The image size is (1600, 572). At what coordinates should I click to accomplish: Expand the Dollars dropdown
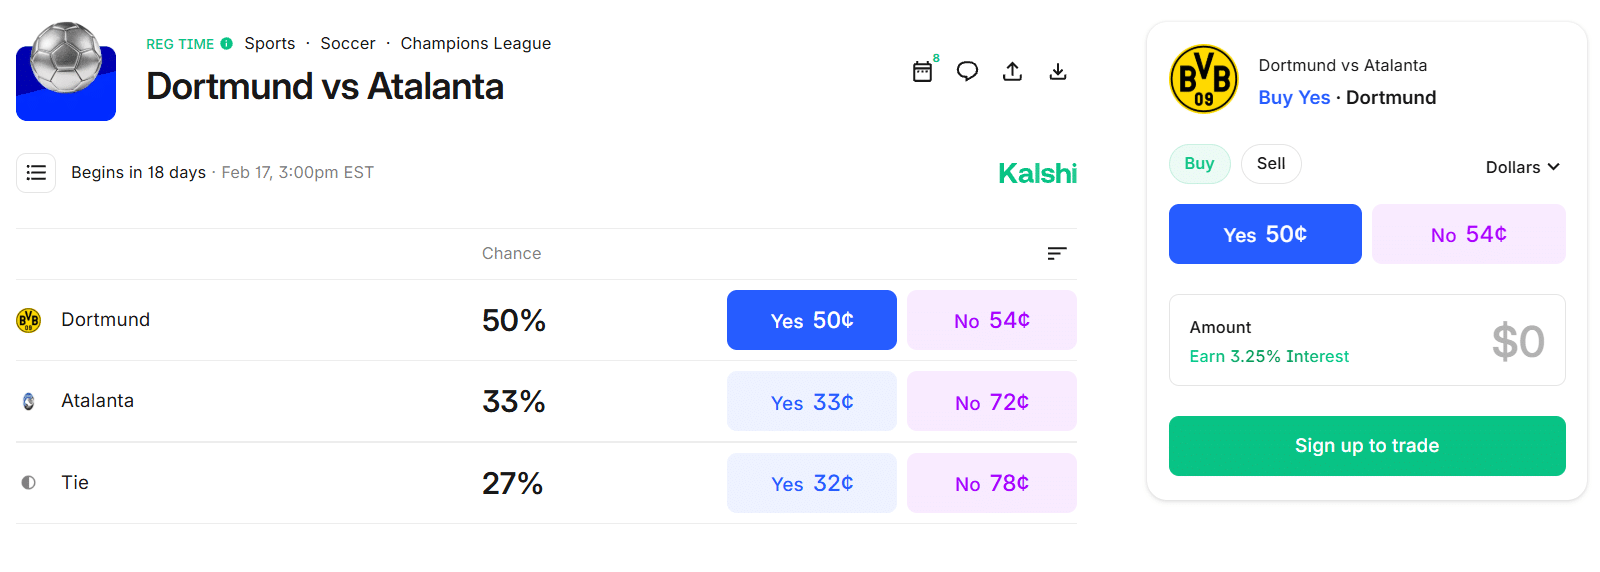pyautogui.click(x=1522, y=167)
